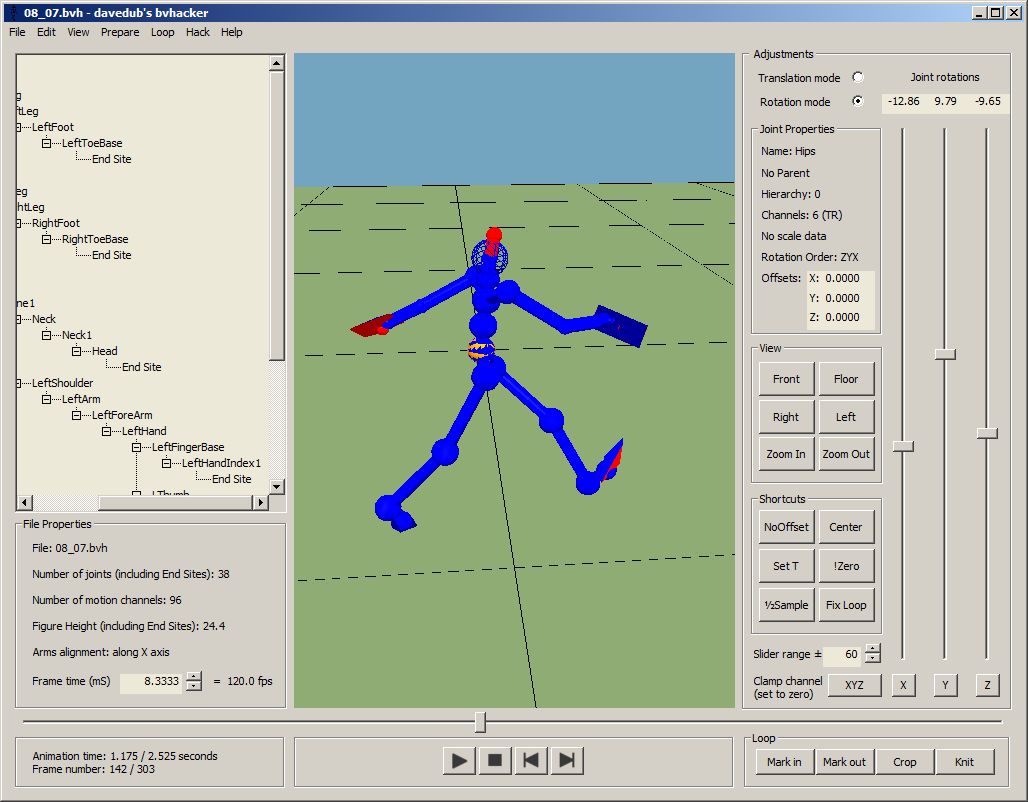Collapse the LeftHandIndex1 tree node
Image resolution: width=1028 pixels, height=802 pixels.
(x=167, y=463)
